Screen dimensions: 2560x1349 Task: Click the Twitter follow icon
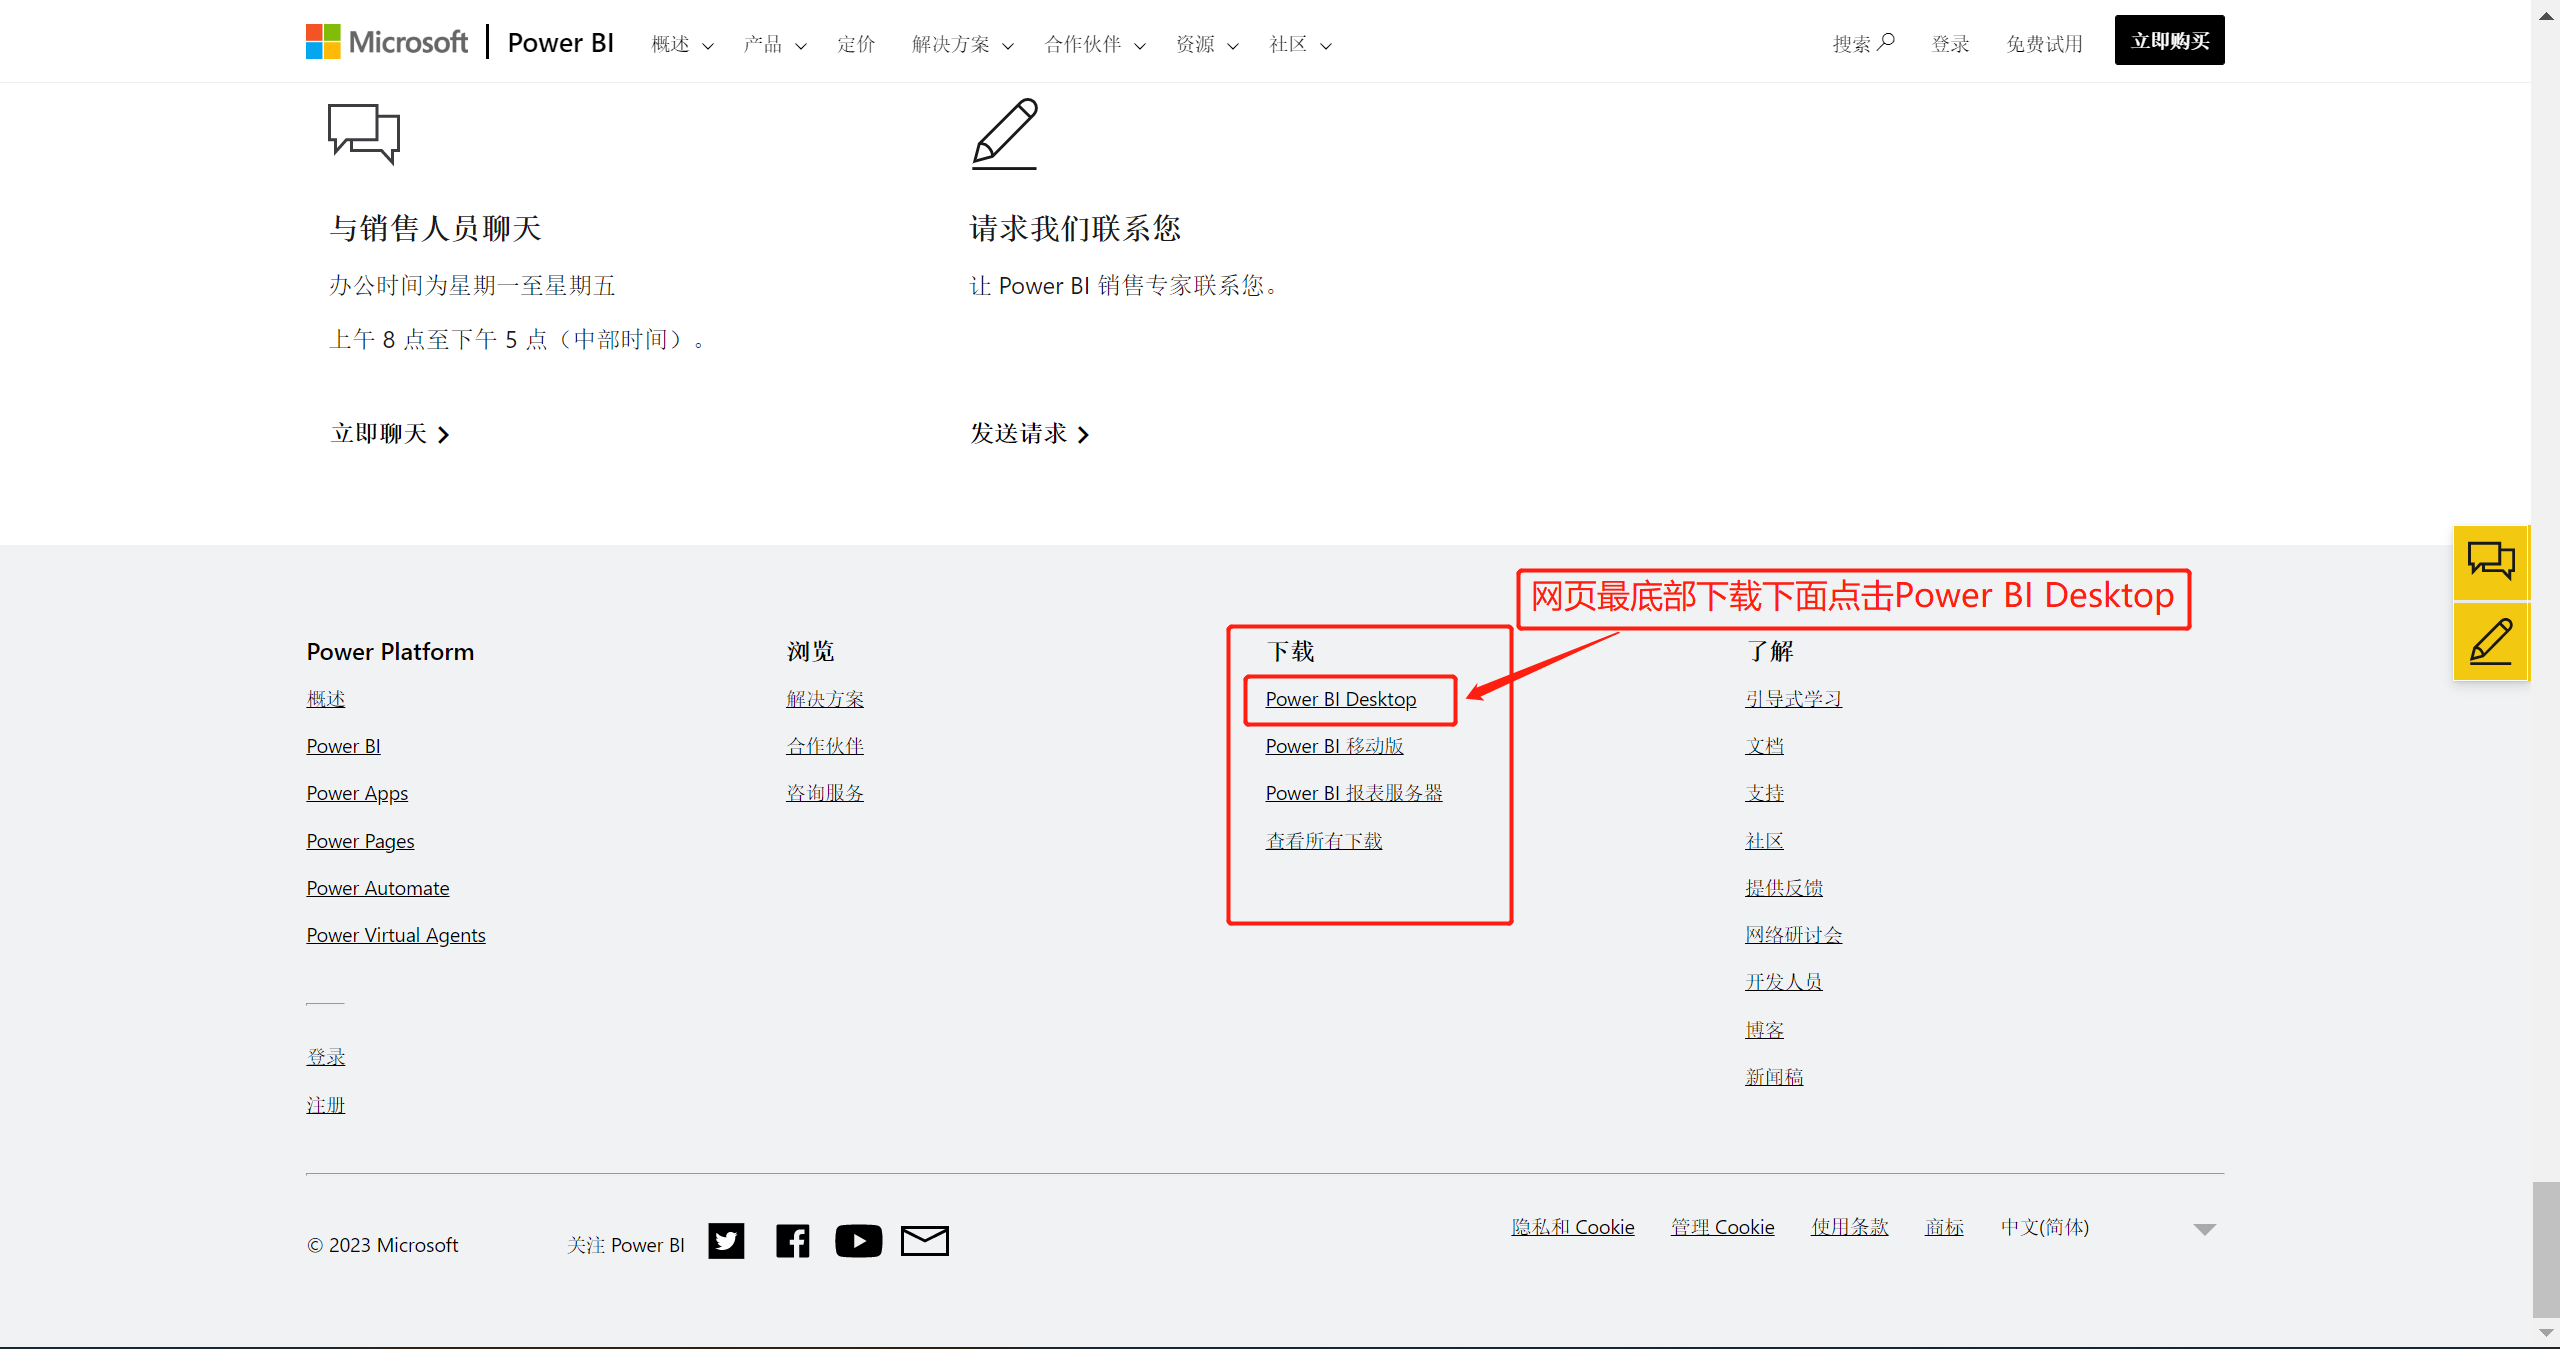click(x=726, y=1241)
